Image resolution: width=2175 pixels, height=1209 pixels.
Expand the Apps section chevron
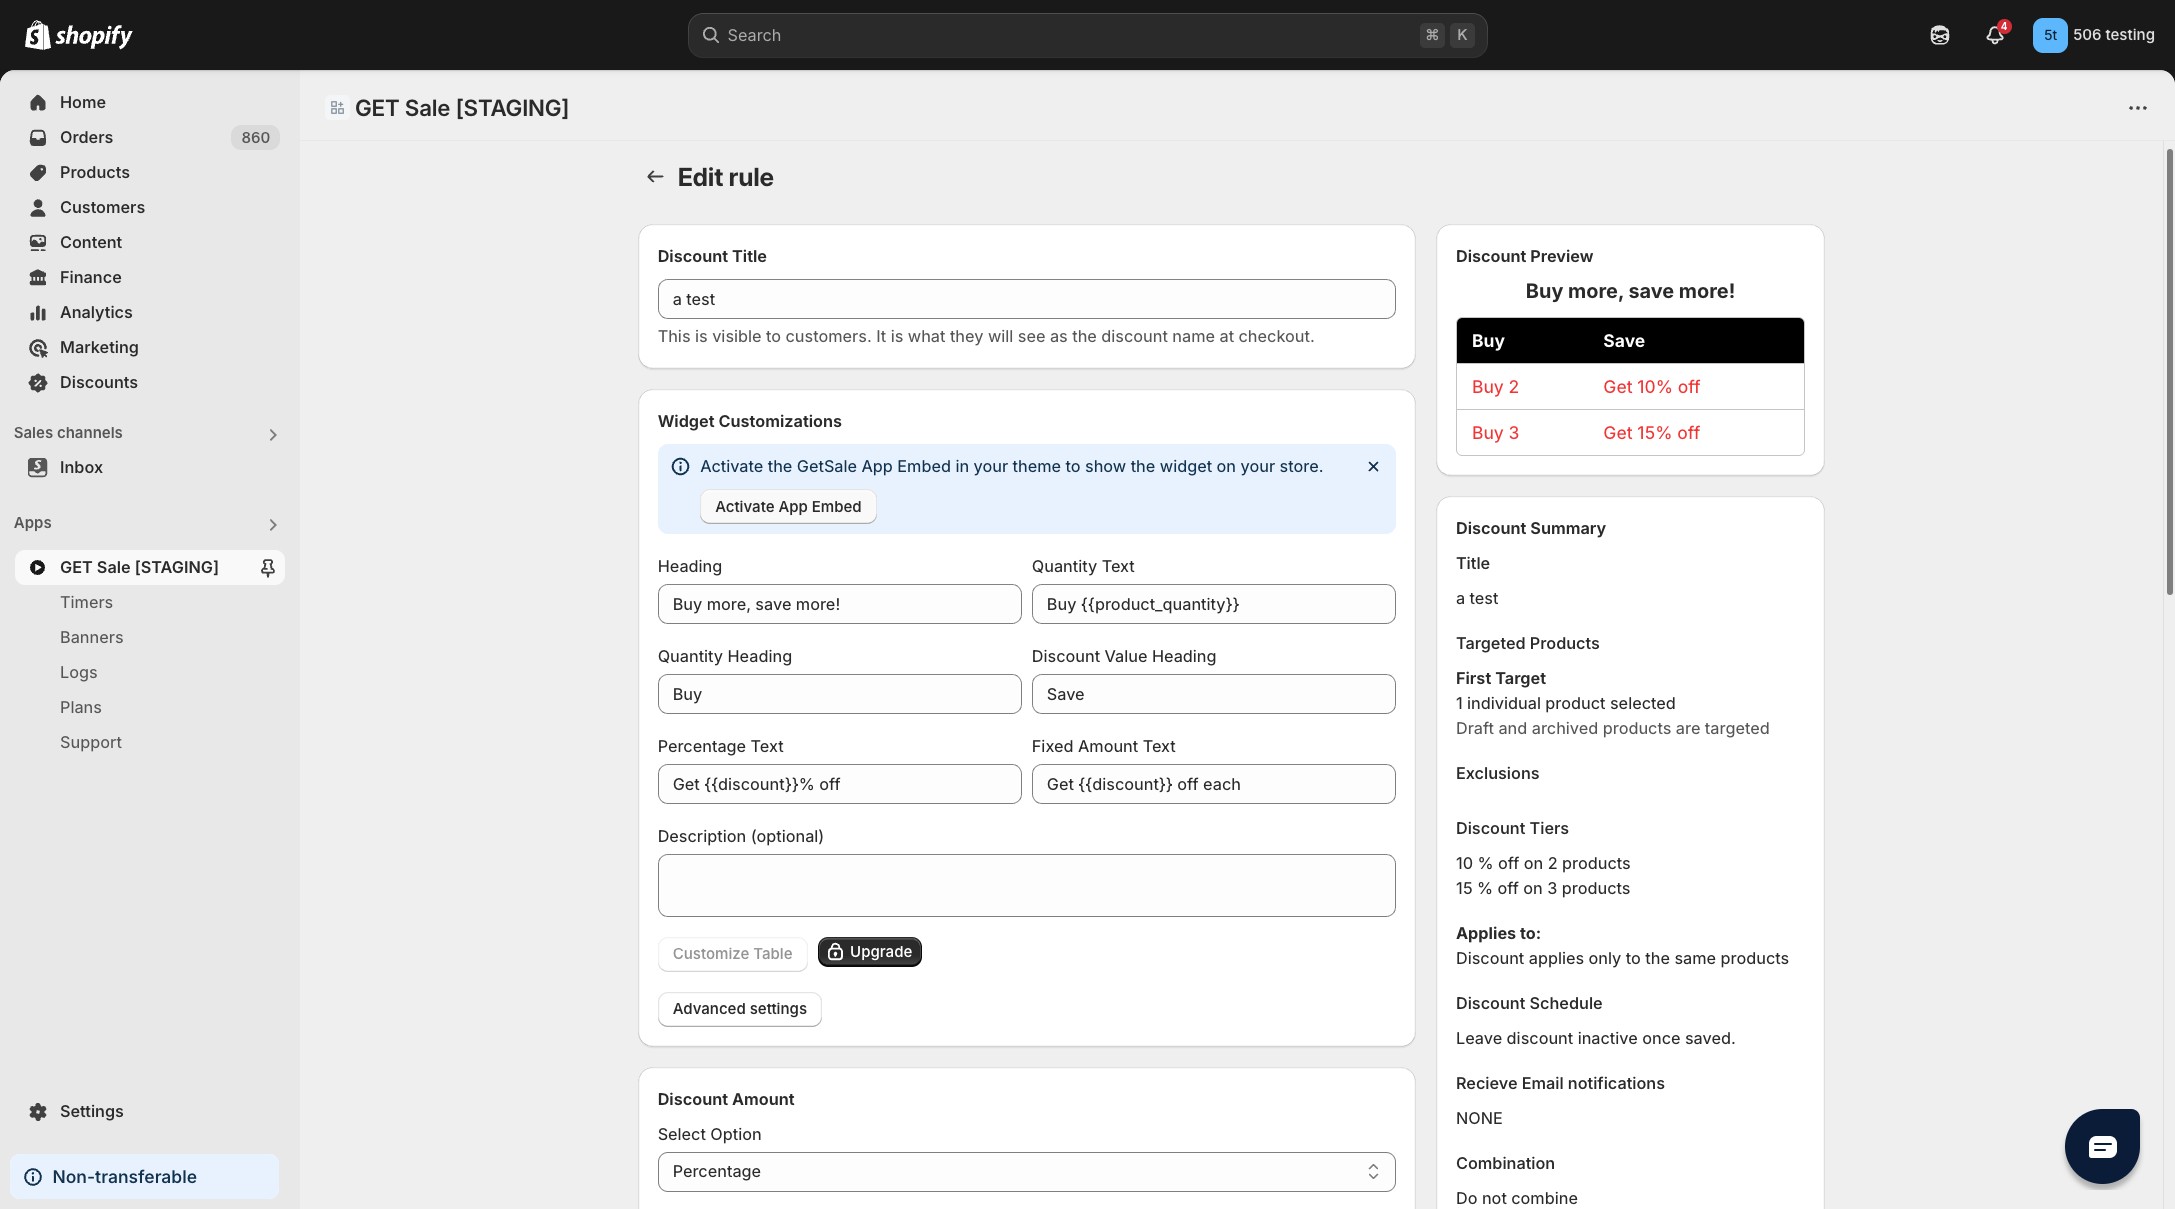click(x=272, y=524)
